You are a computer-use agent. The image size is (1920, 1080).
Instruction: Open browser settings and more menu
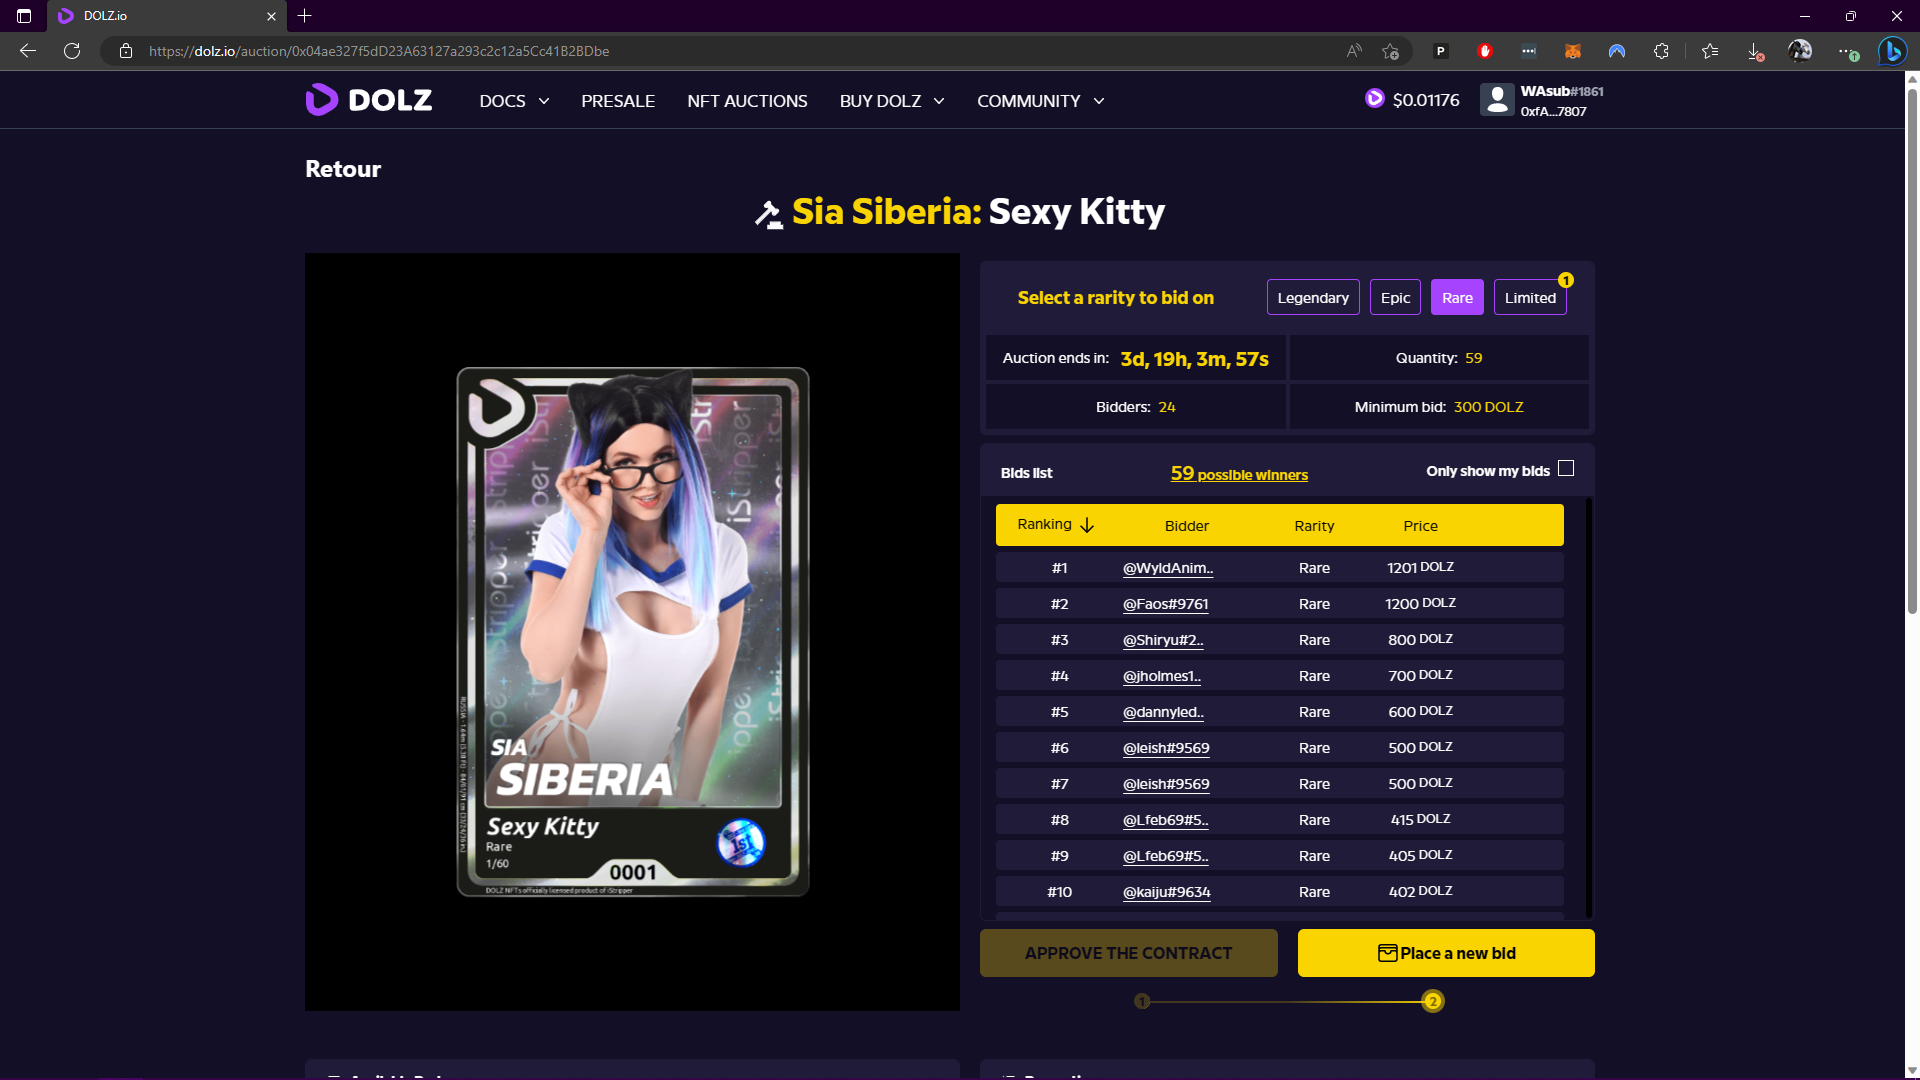pos(1847,51)
